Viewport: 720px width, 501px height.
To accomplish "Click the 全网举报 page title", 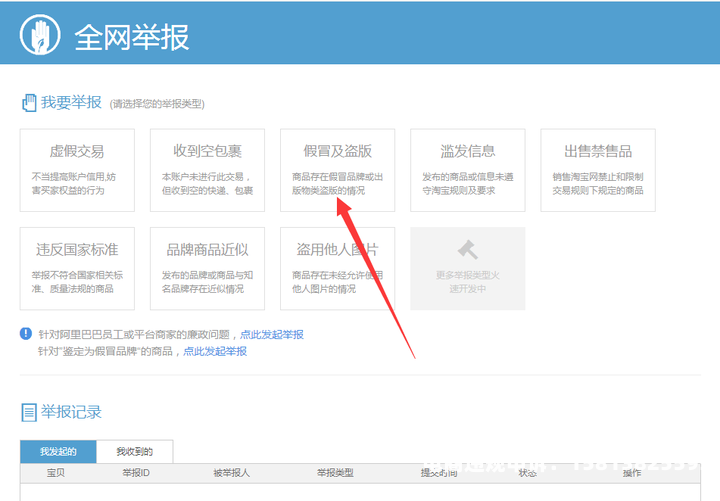I will click(131, 37).
